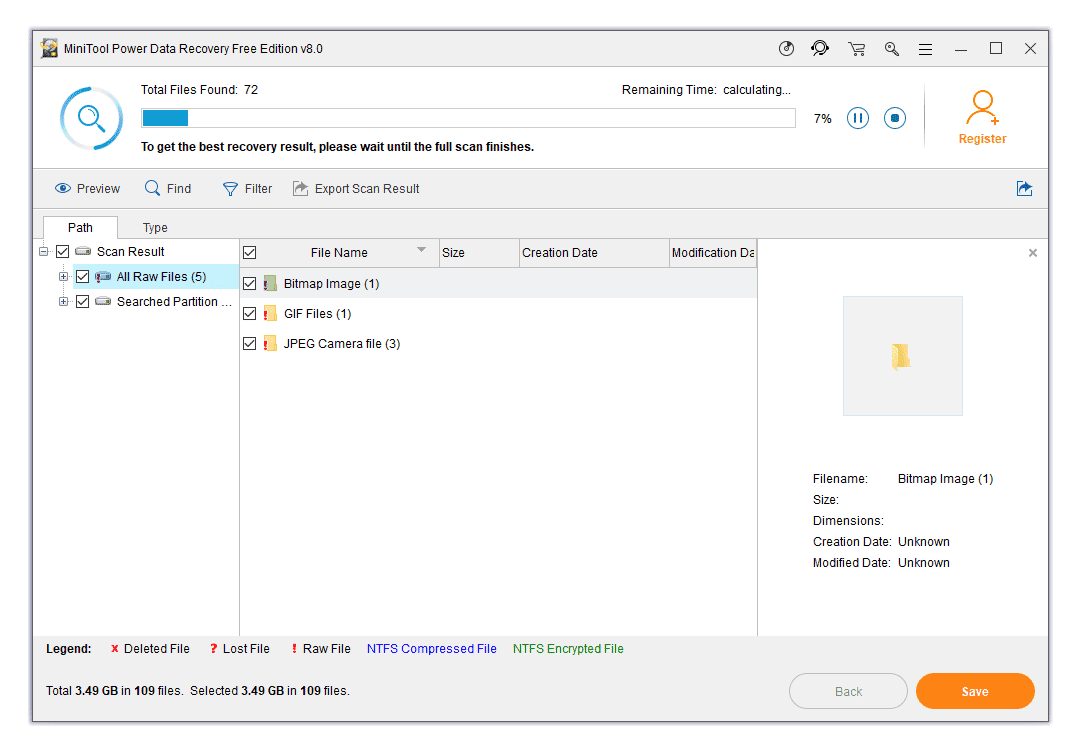Viewport: 1075px width, 748px height.
Task: Select the GIF Files (1) row
Action: [498, 313]
